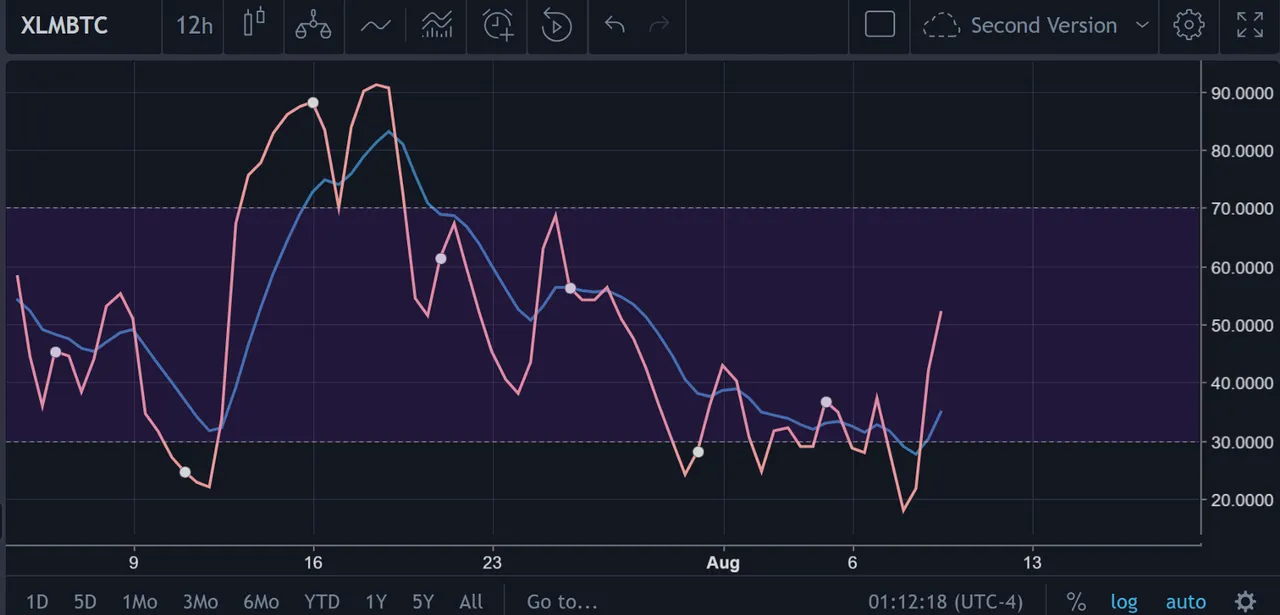Undo the last chart action

click(x=615, y=25)
